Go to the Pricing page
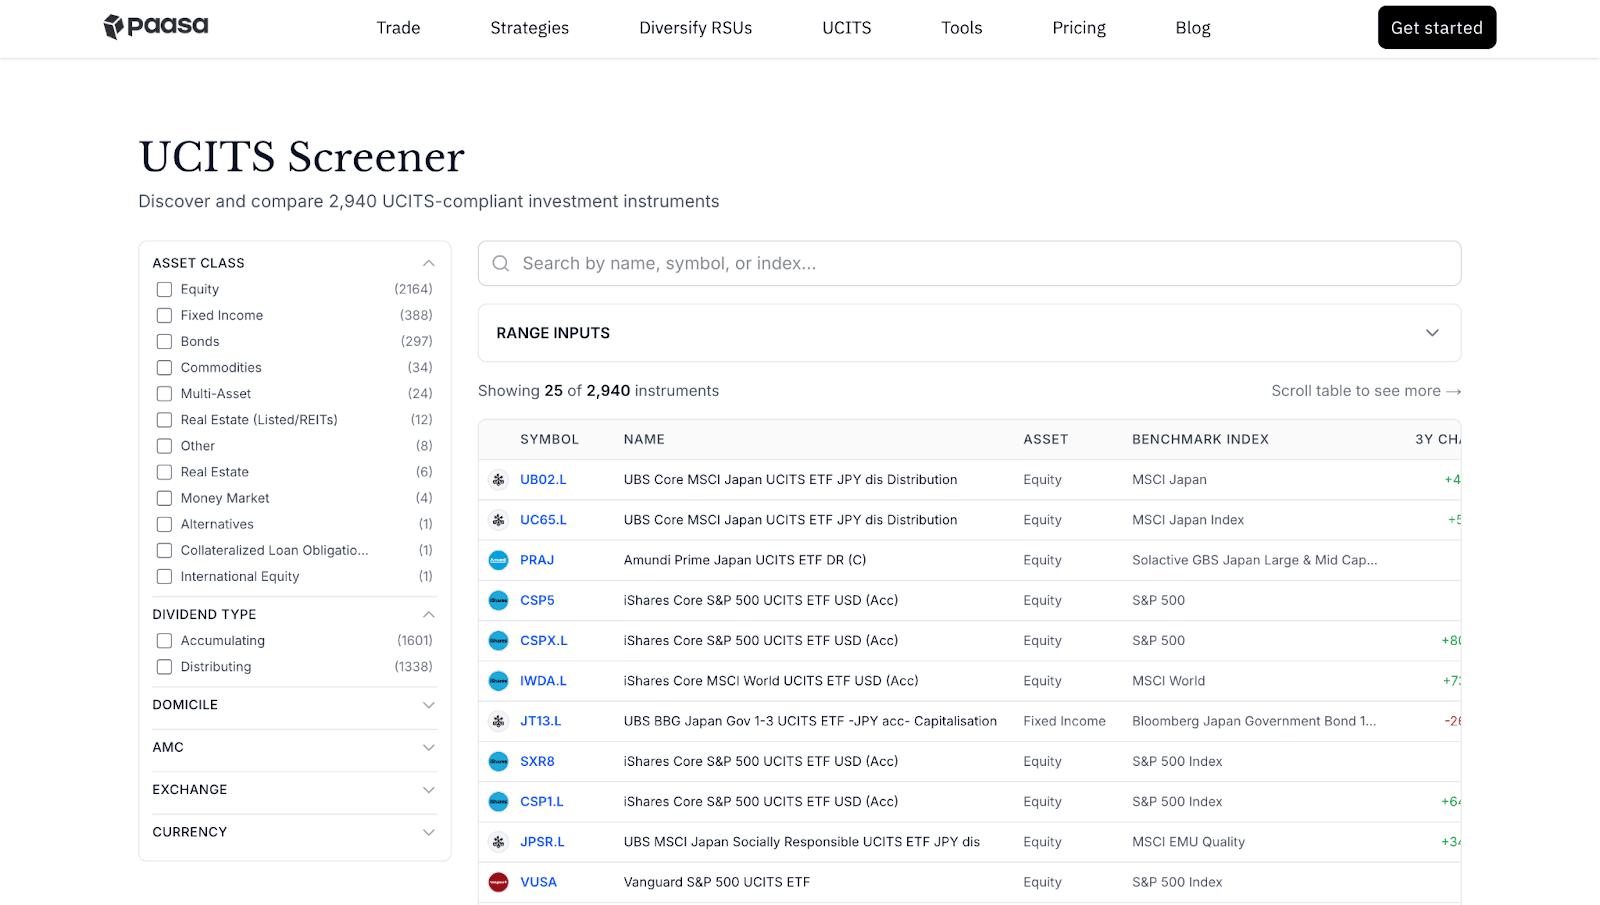Viewport: 1600px width, 905px height. click(x=1079, y=28)
